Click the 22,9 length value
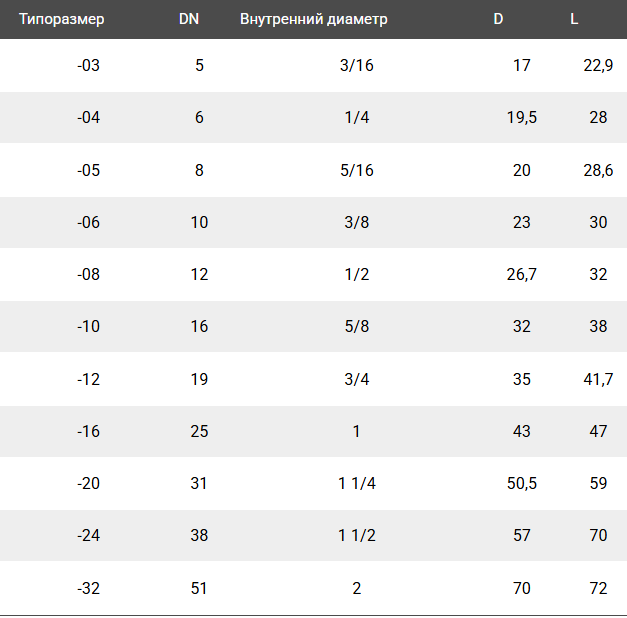 tap(598, 66)
